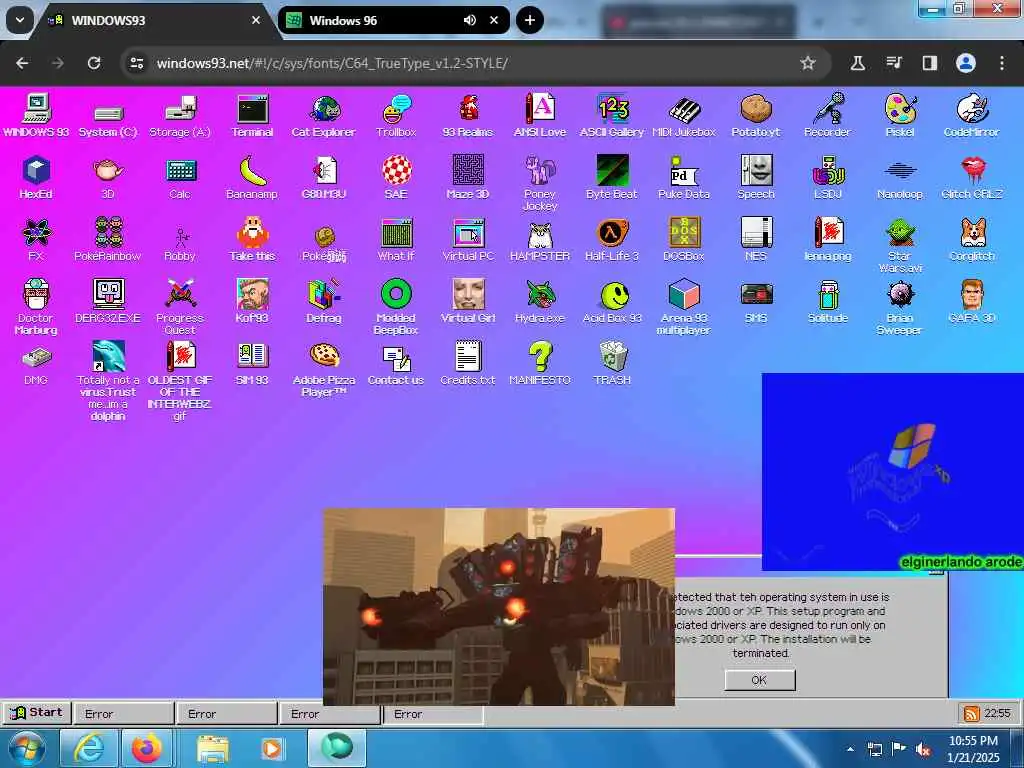Viewport: 1024px width, 768px height.
Task: Mute the Windows 96 tab audio
Action: point(470,20)
